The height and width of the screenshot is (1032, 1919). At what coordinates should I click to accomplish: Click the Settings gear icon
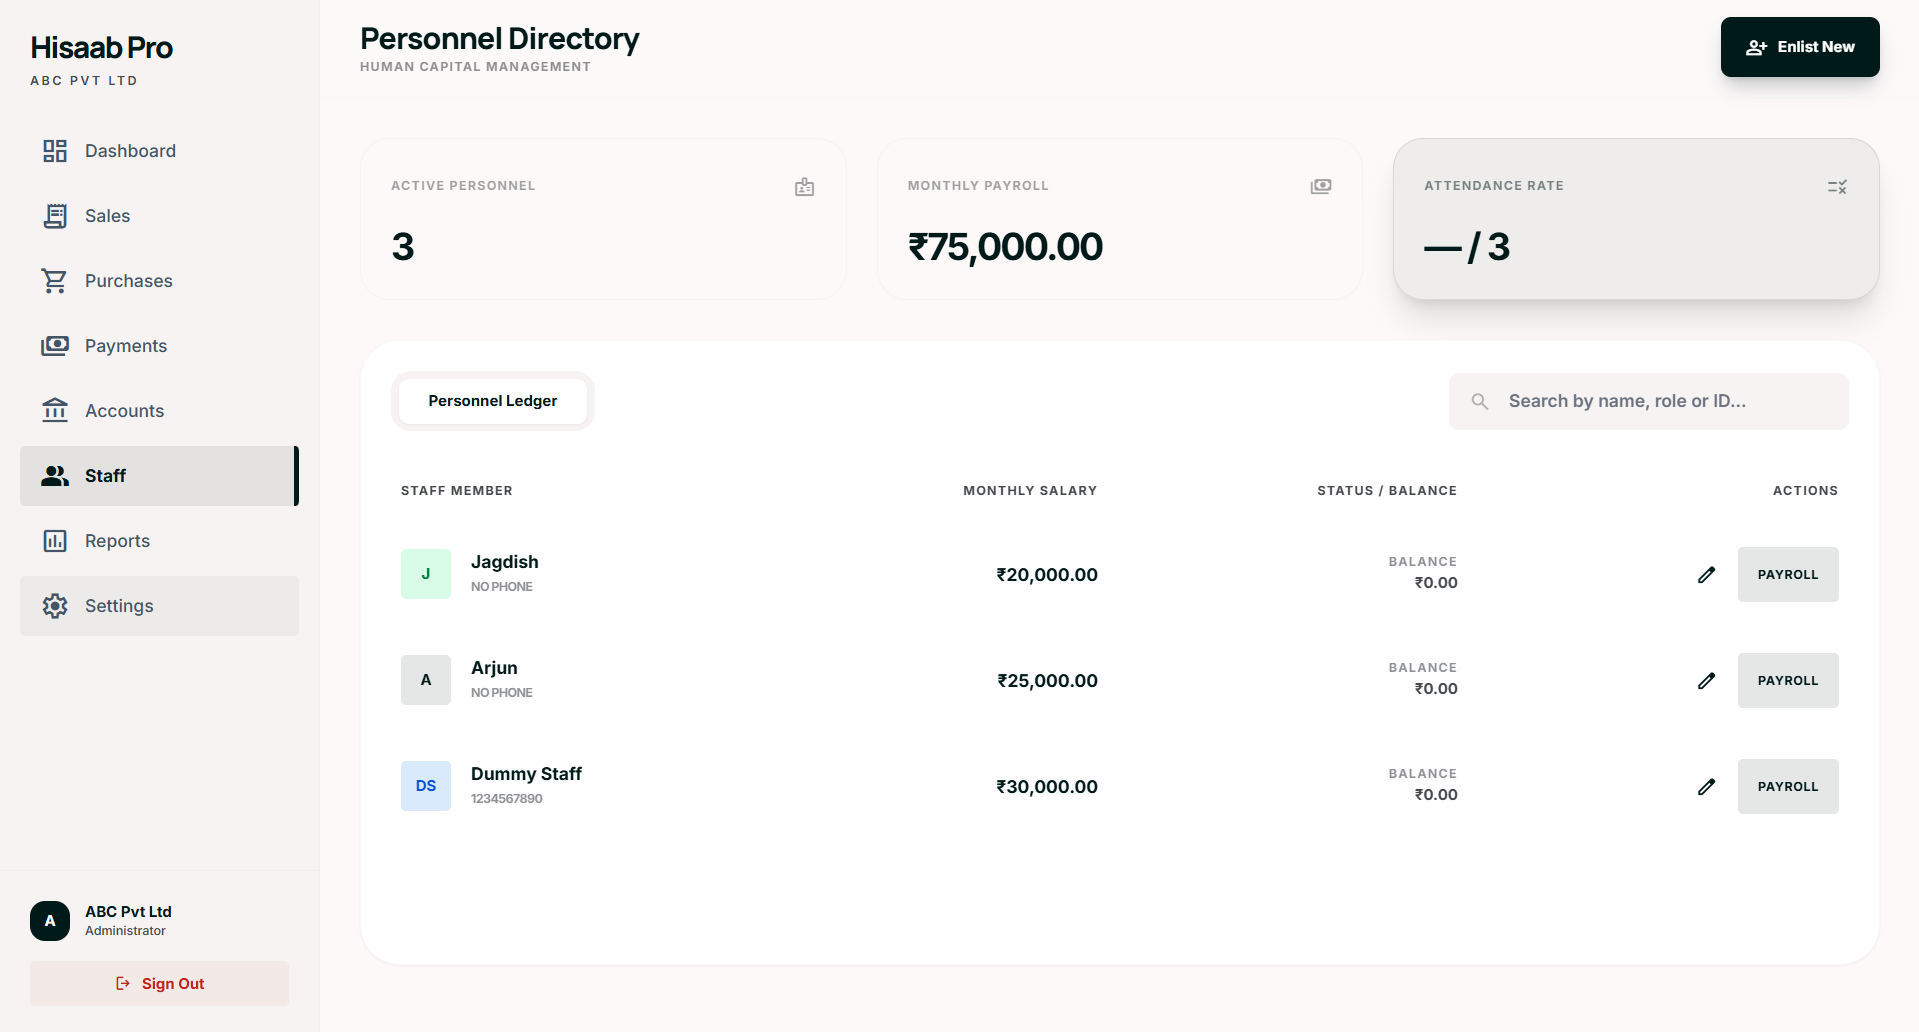coord(55,606)
